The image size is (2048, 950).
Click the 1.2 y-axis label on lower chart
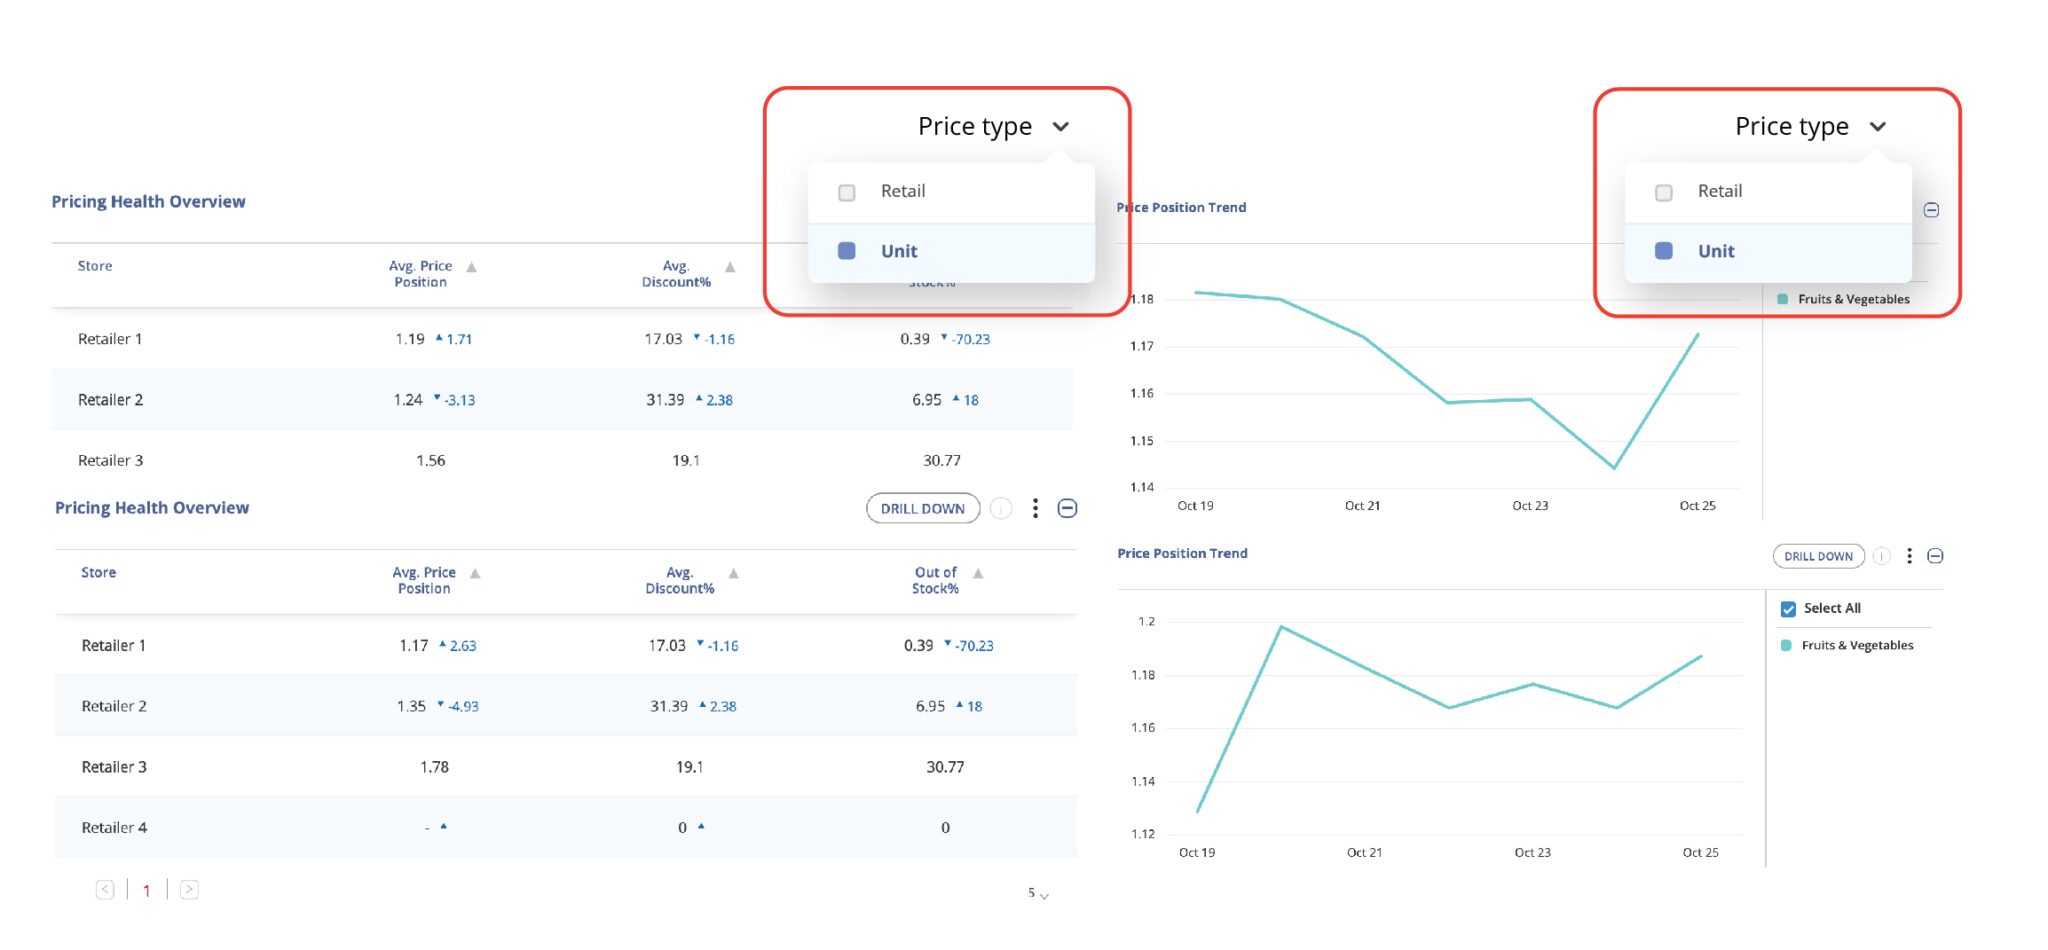(1146, 622)
